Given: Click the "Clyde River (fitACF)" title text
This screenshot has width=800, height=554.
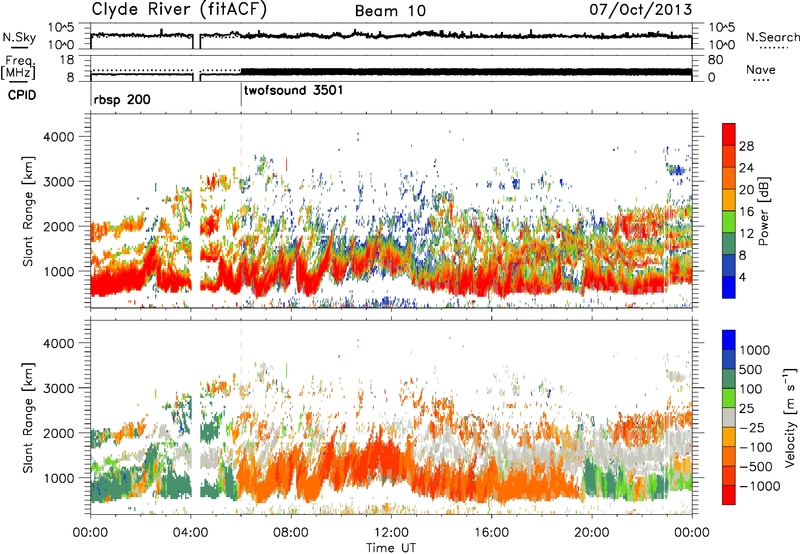Looking at the screenshot, I should click(179, 9).
